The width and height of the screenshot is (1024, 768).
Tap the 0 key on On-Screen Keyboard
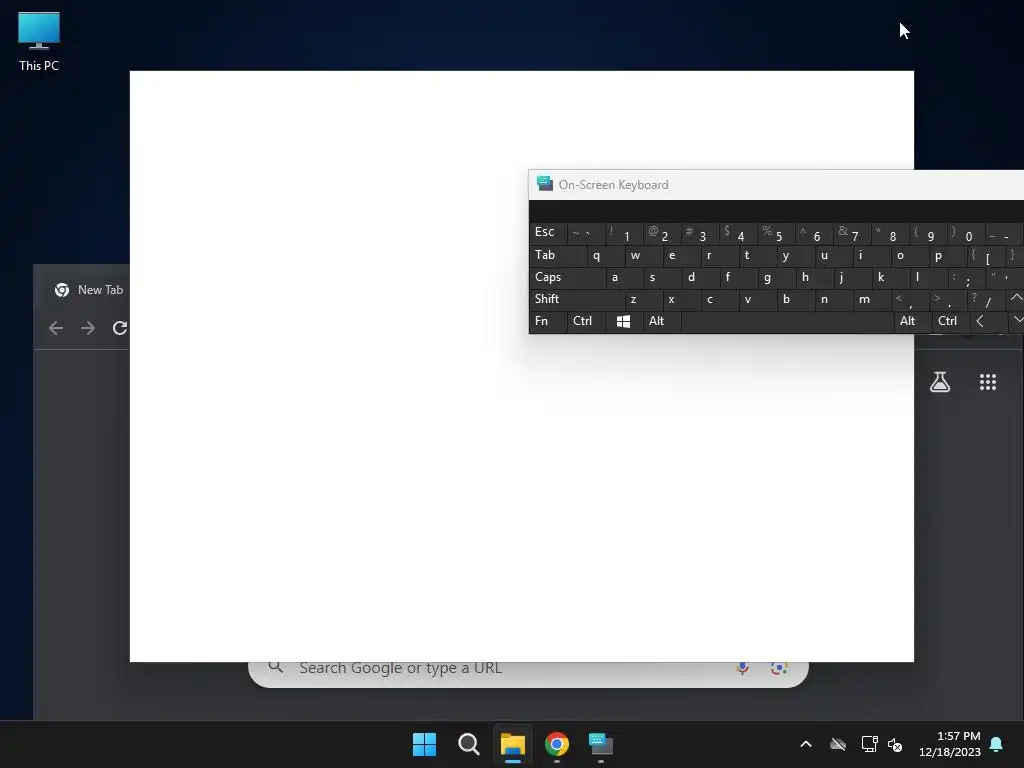click(x=966, y=232)
